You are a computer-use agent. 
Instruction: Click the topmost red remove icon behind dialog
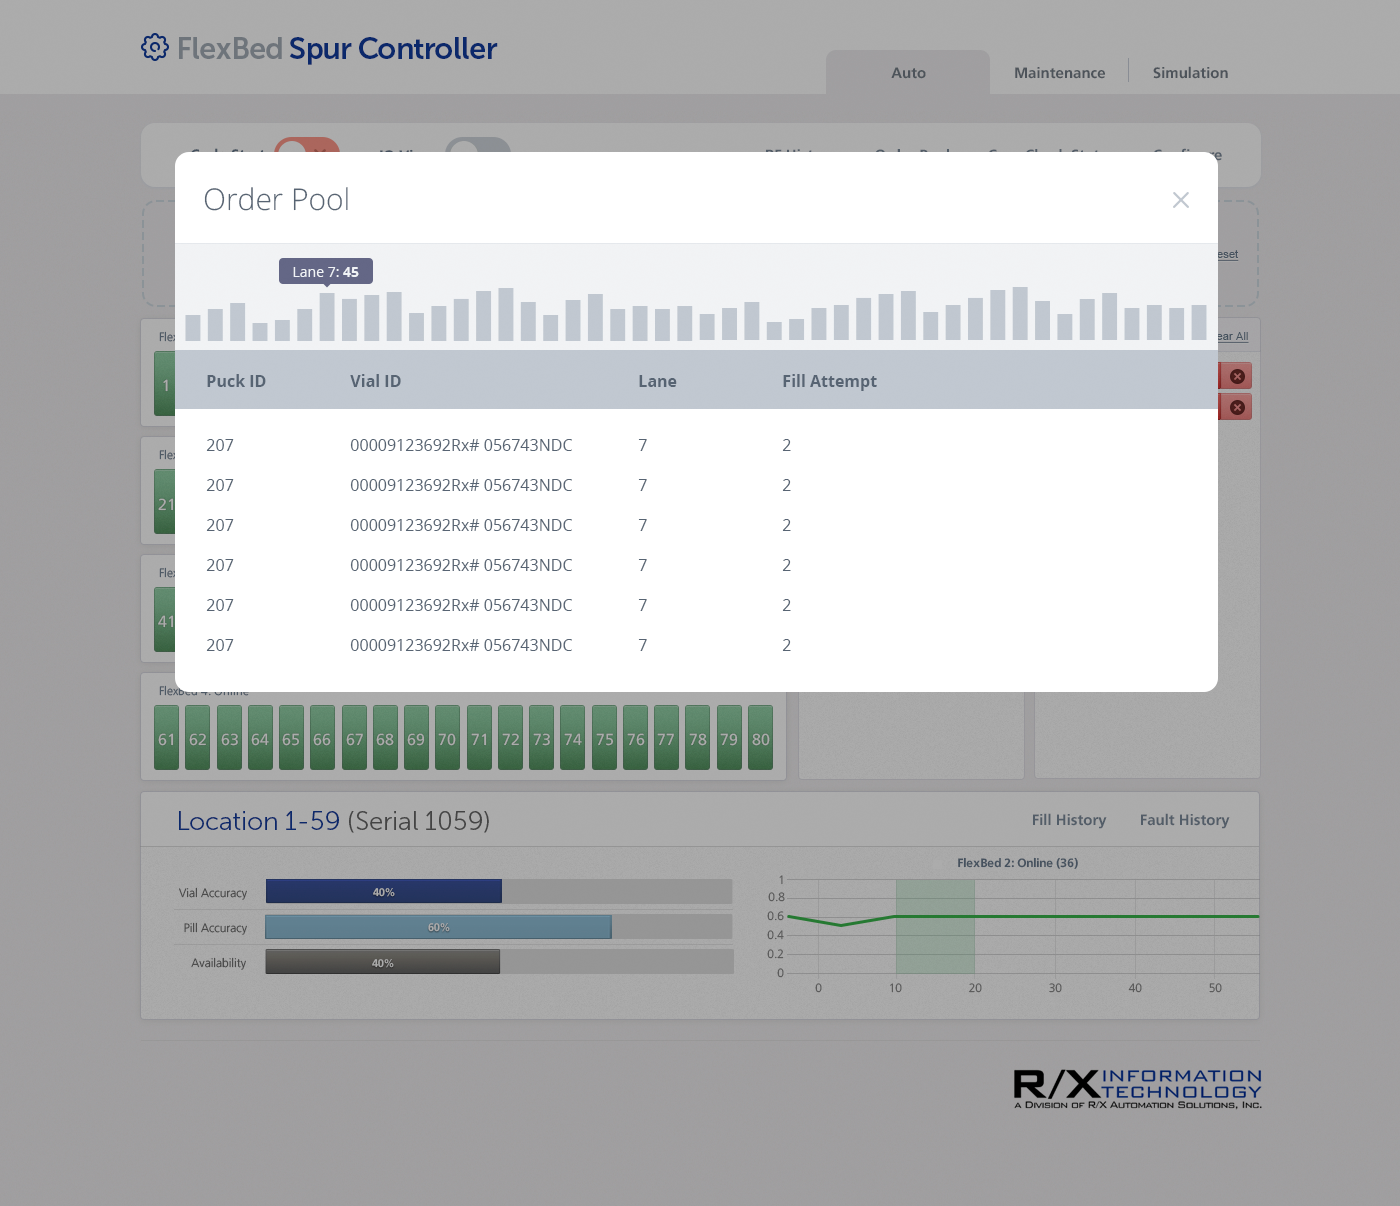click(1237, 376)
